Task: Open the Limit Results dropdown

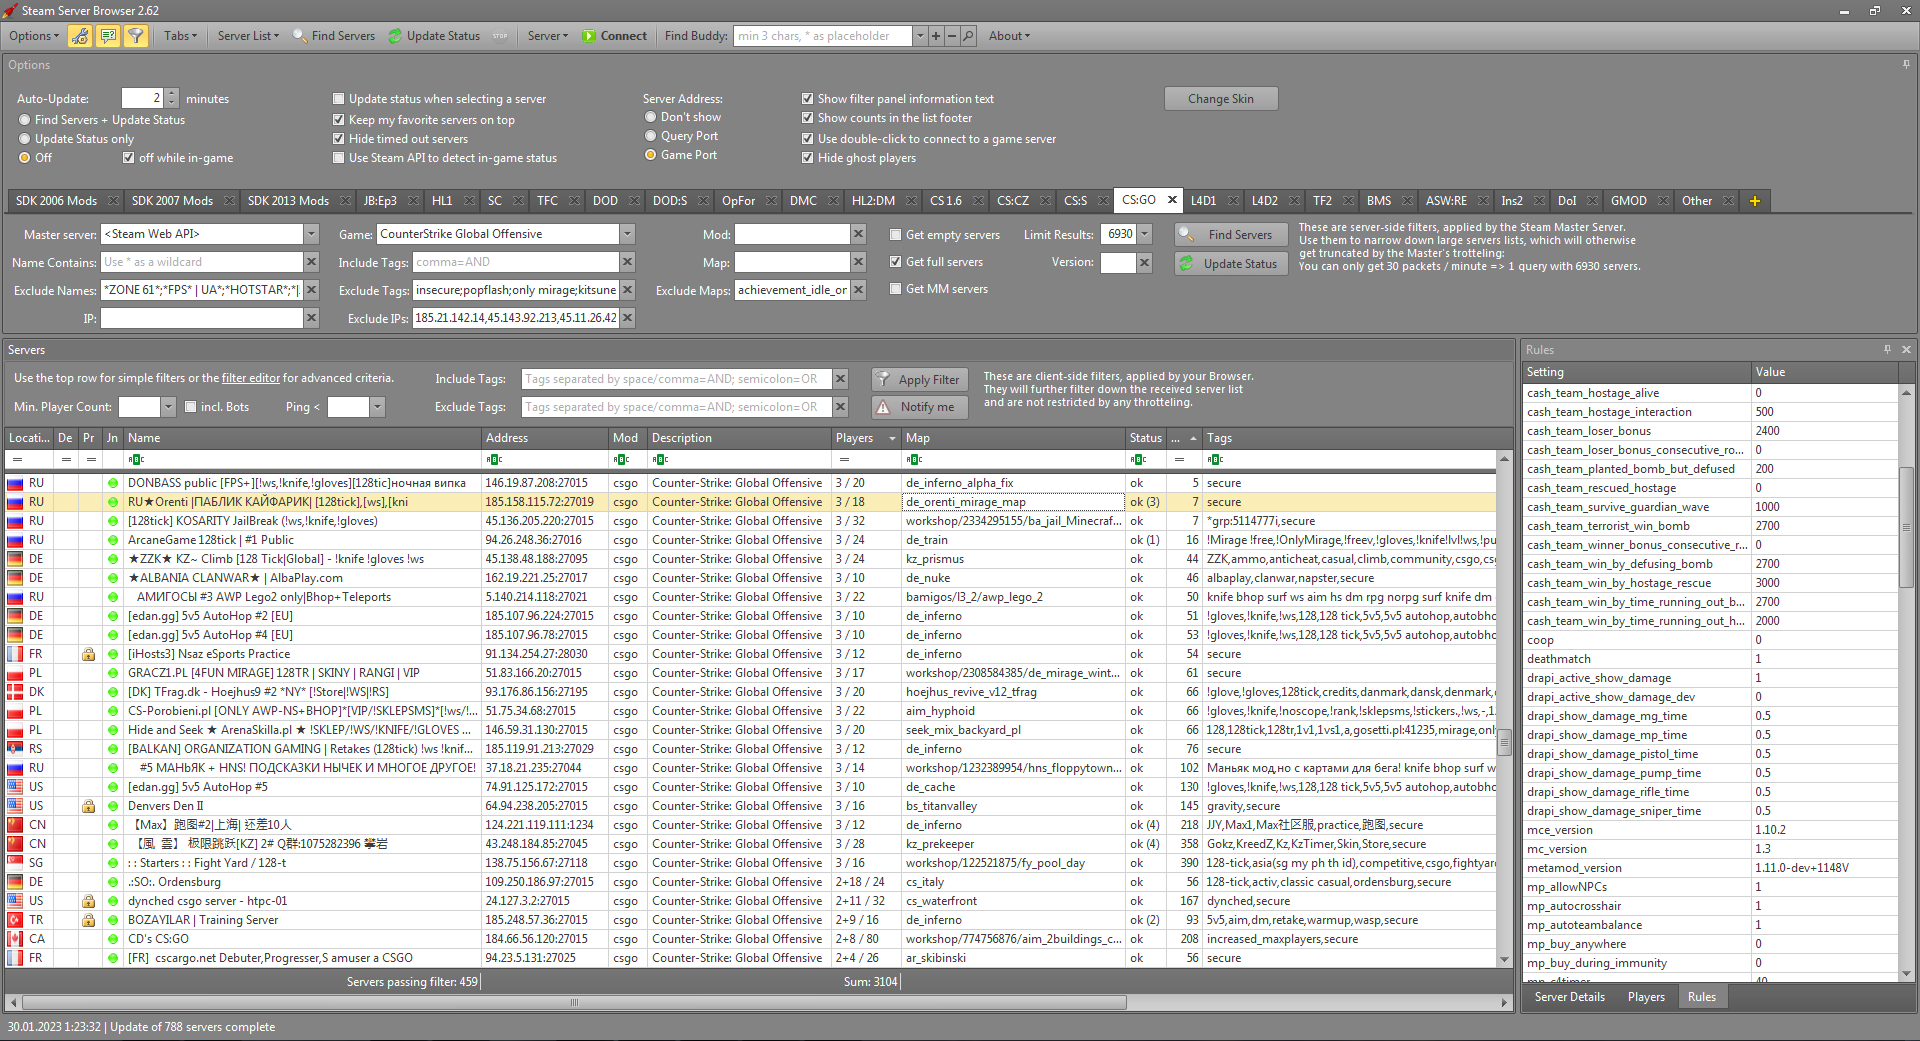Action: pos(1145,234)
